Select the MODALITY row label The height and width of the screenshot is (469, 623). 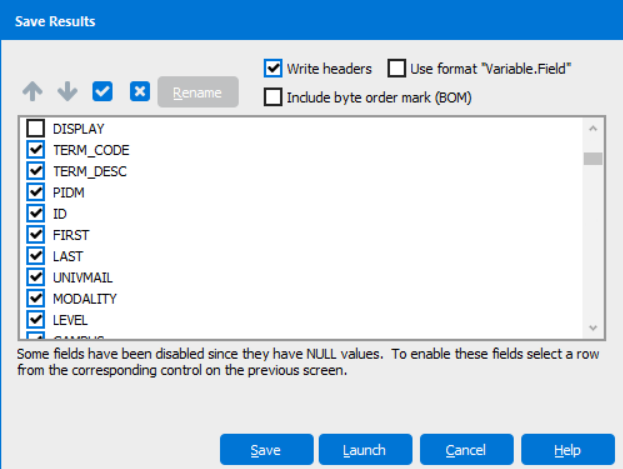pyautogui.click(x=85, y=299)
